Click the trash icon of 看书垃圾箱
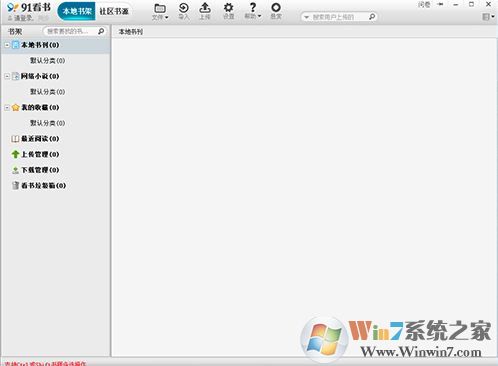The width and height of the screenshot is (498, 366). coord(15,186)
